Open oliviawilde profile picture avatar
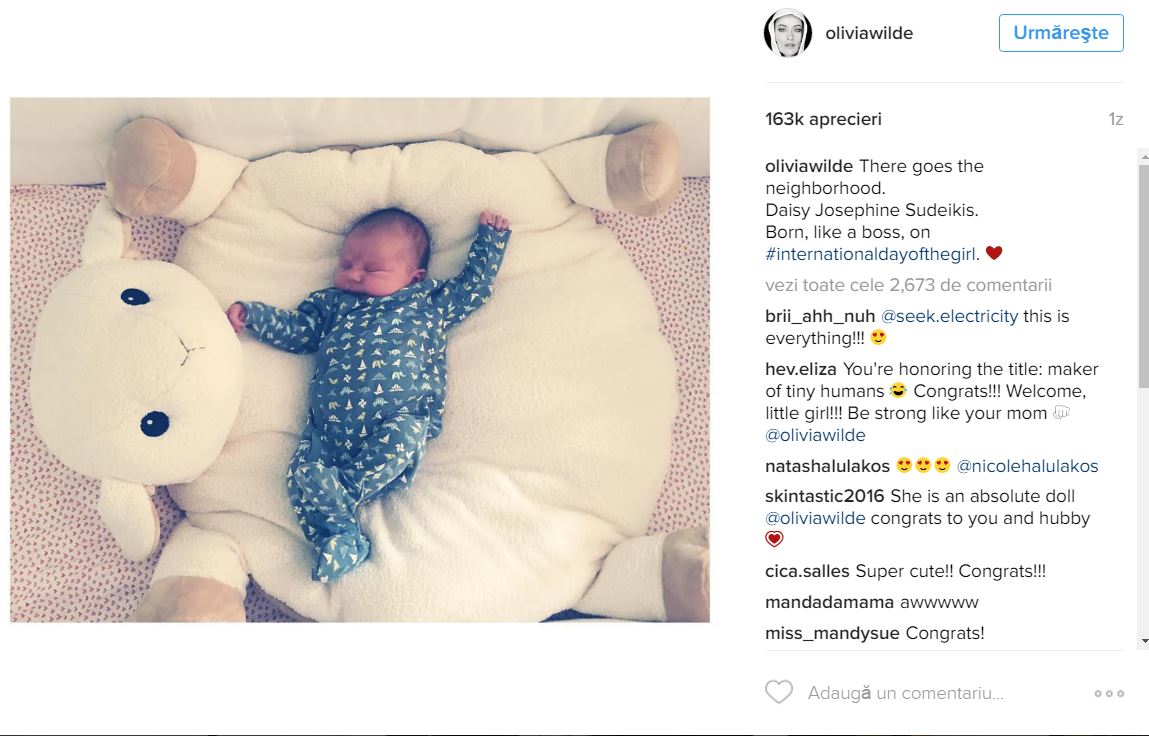This screenshot has width=1149, height=736. tap(788, 33)
